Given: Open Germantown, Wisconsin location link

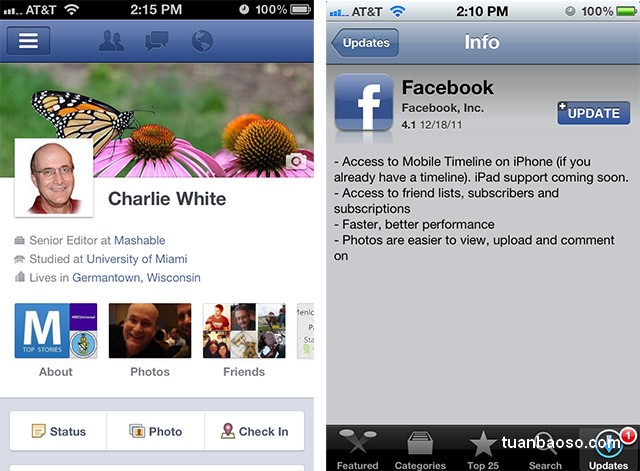Looking at the screenshot, I should pos(136,278).
